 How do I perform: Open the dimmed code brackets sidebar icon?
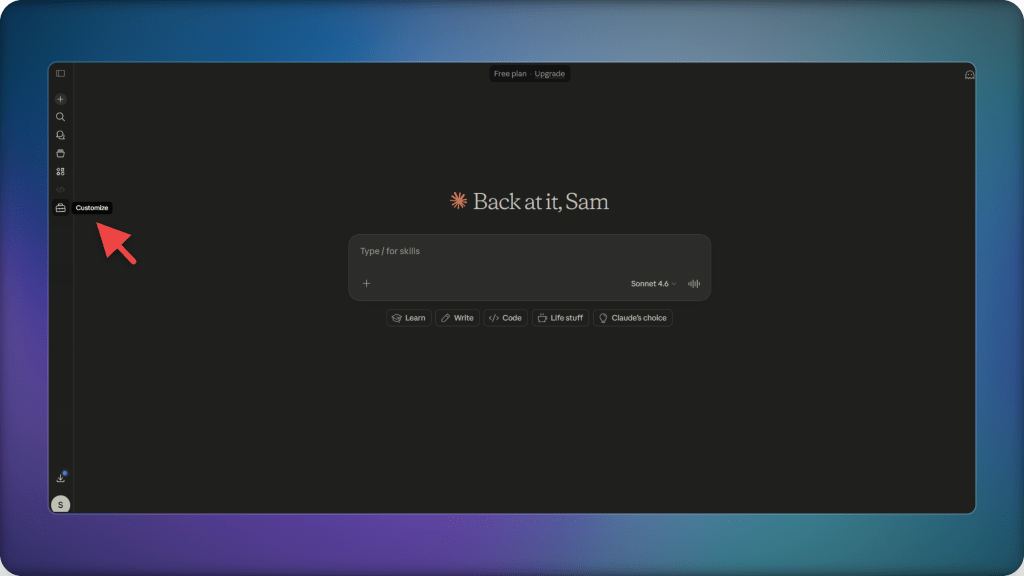[x=60, y=189]
